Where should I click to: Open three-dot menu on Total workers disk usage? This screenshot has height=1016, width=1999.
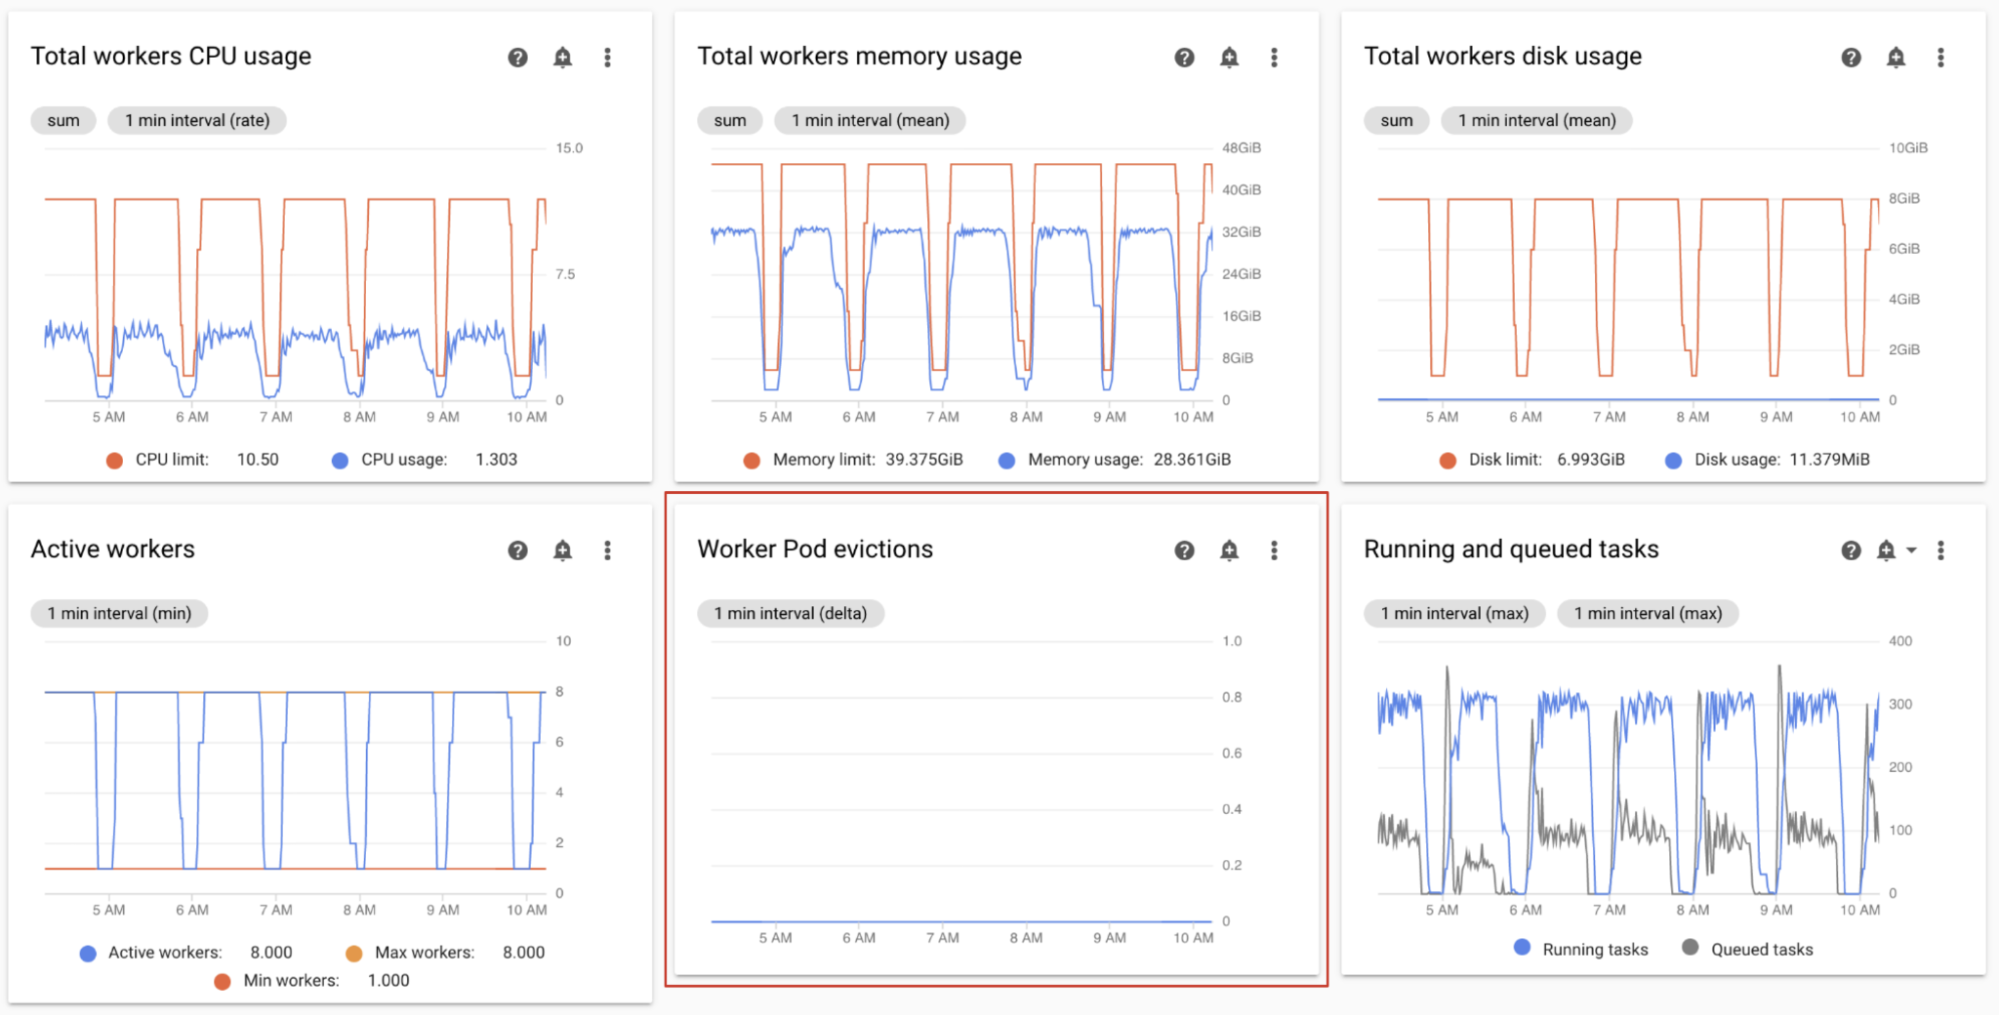coord(1940,58)
